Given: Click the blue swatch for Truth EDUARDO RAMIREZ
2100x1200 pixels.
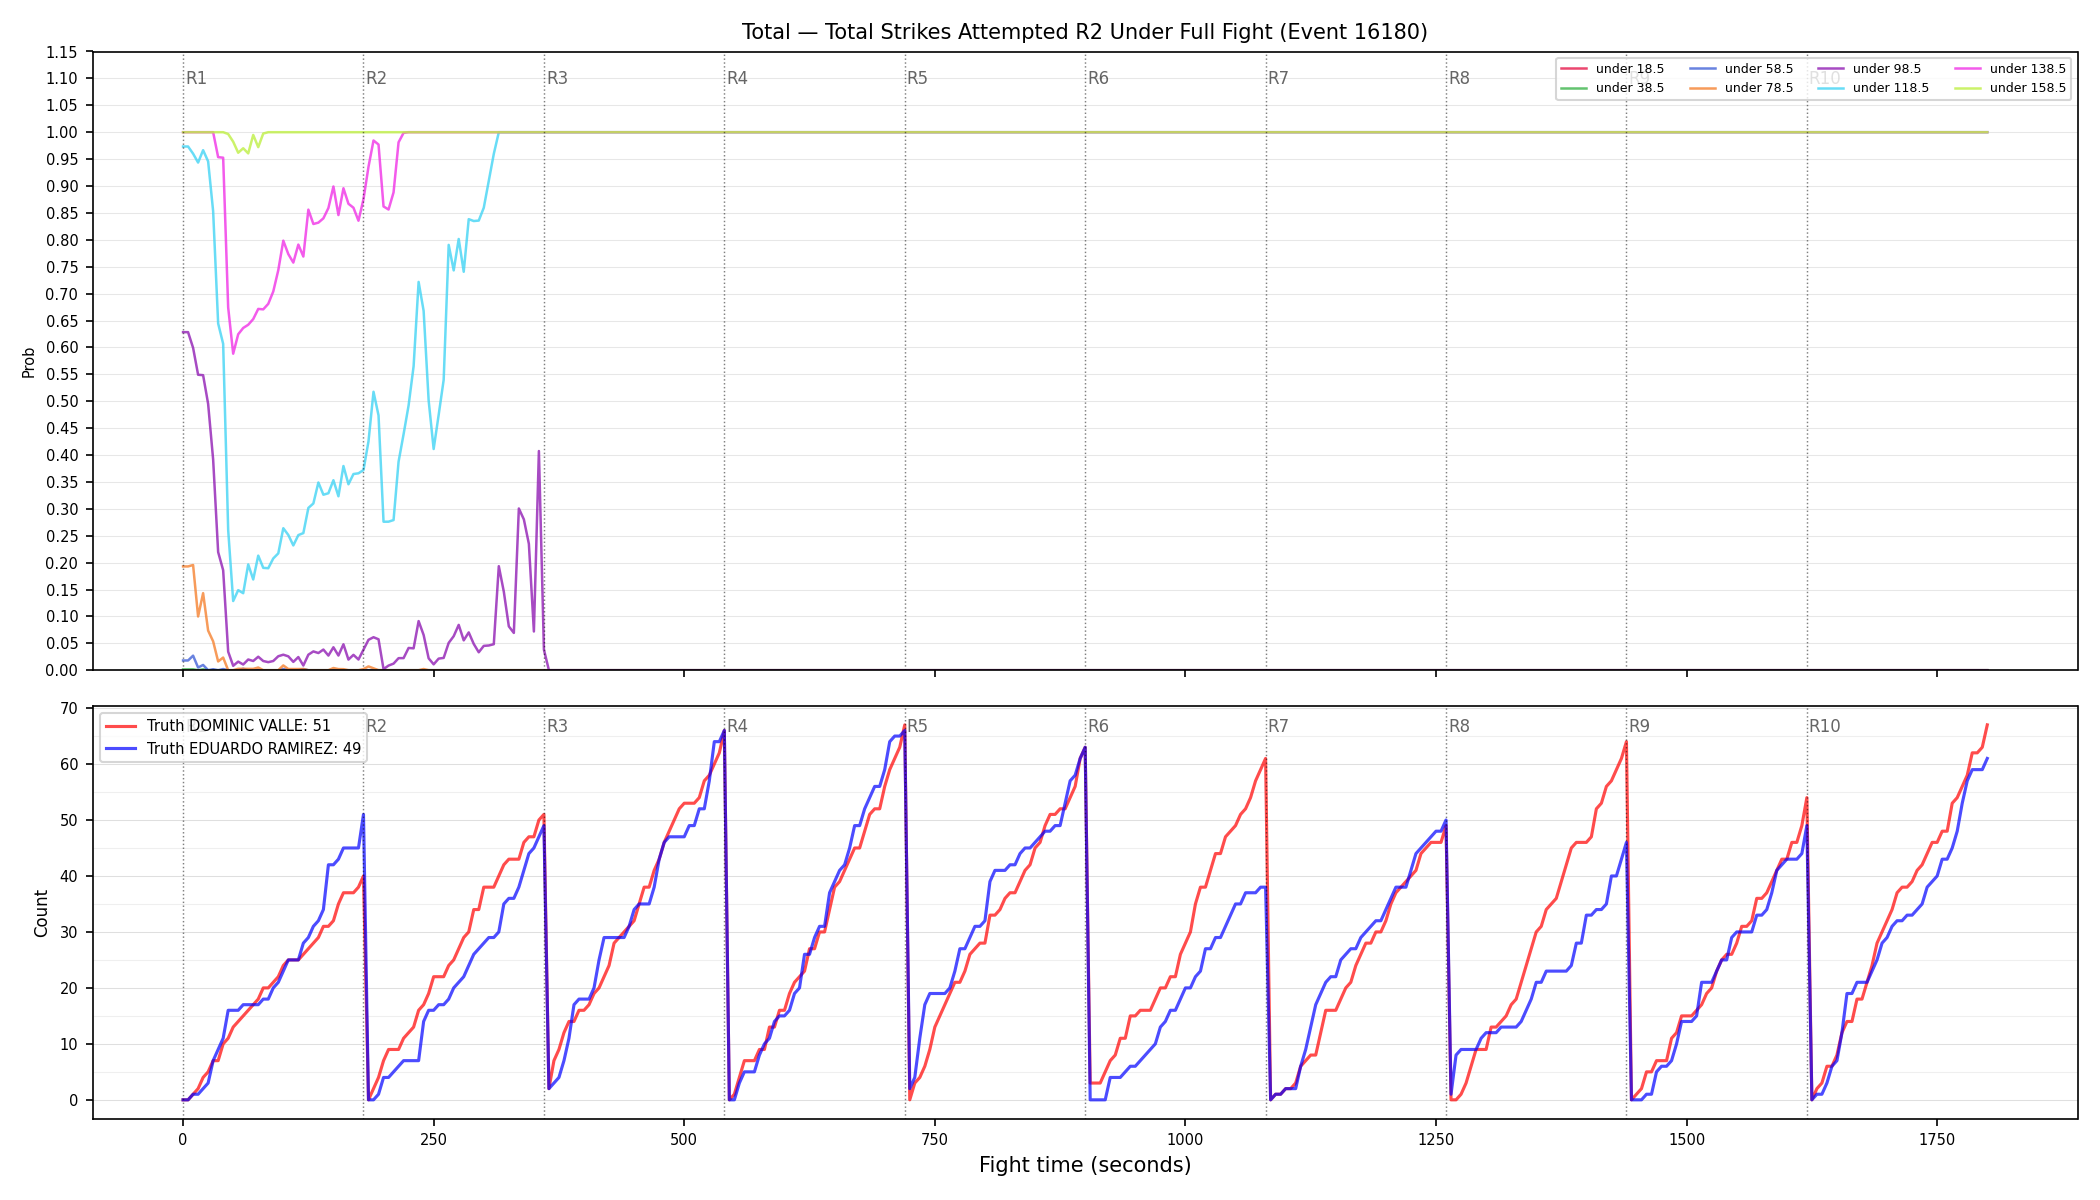Looking at the screenshot, I should point(122,748).
